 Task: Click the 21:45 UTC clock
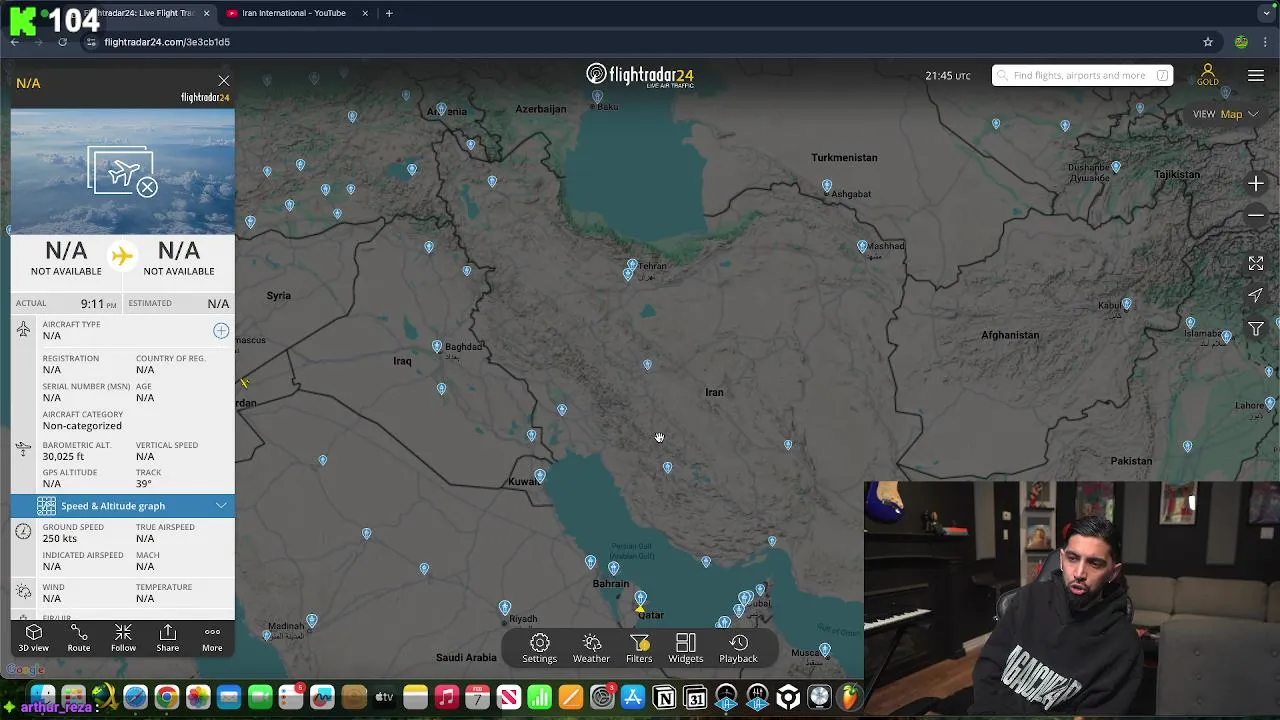click(x=948, y=76)
